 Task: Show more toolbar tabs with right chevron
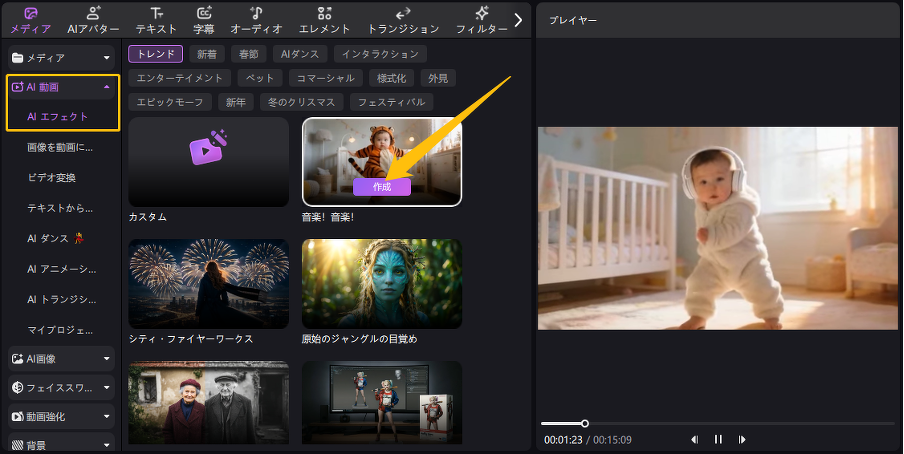tap(518, 19)
